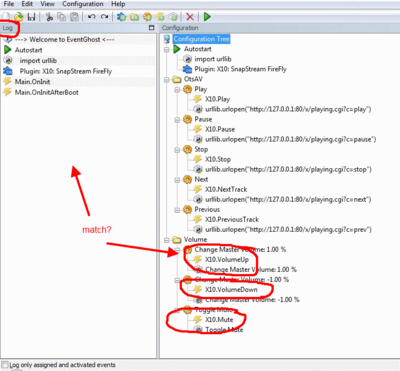Viewport: 400px width, 371px height.
Task: Collapse the Play macro node
Action: [x=177, y=90]
